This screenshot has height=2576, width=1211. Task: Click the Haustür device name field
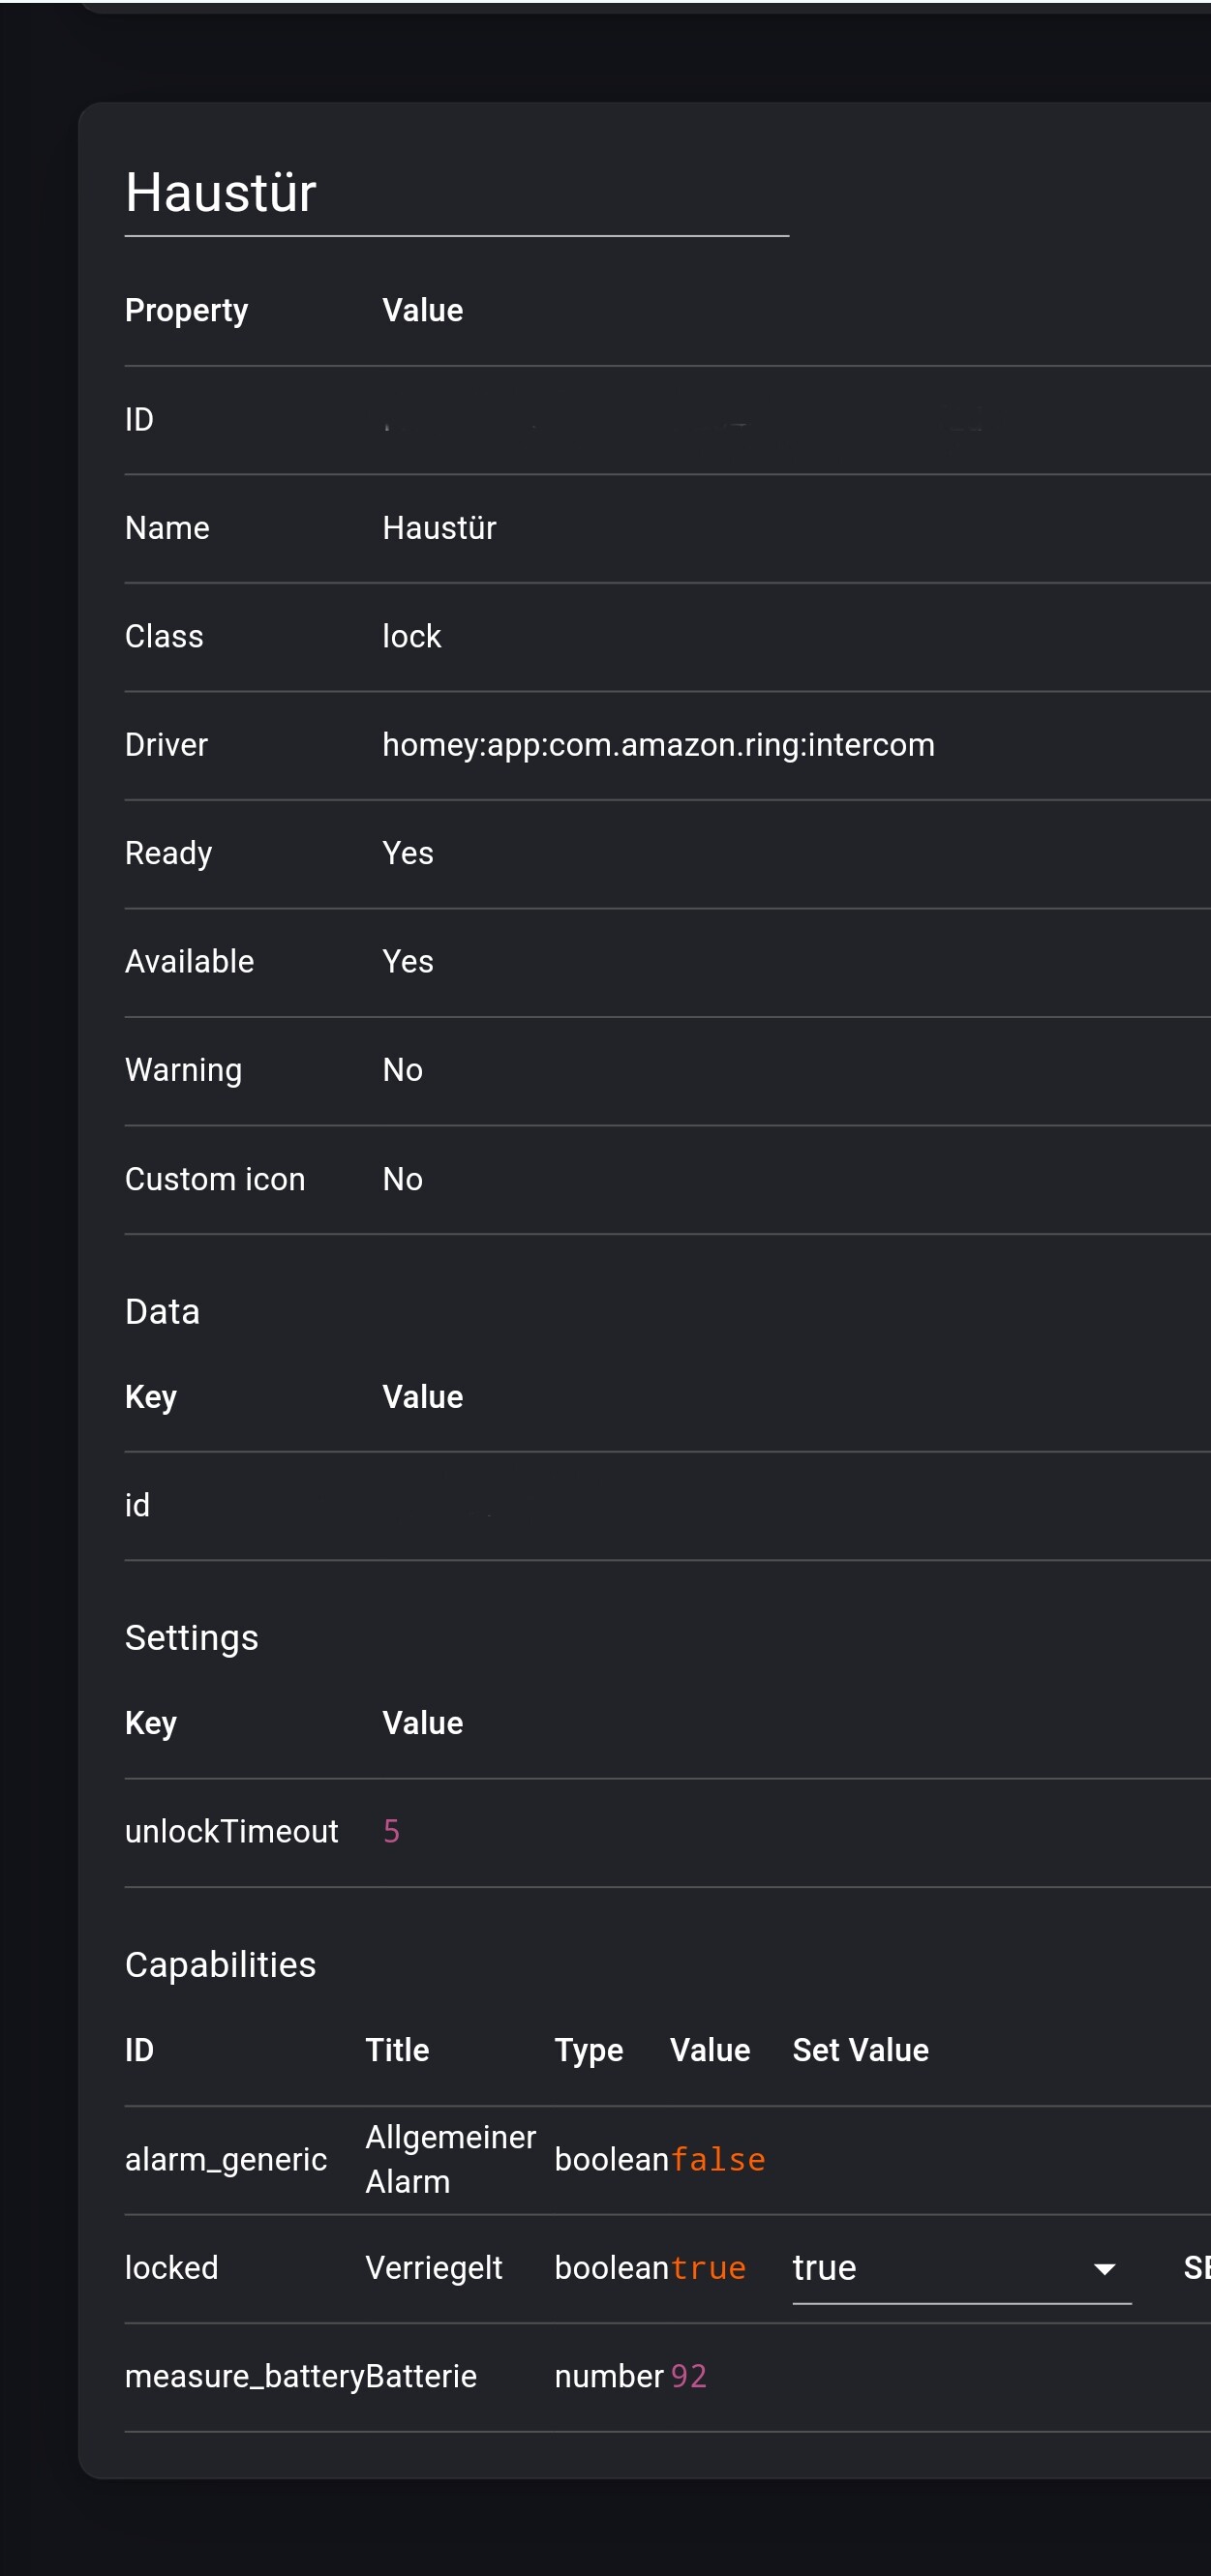[455, 193]
